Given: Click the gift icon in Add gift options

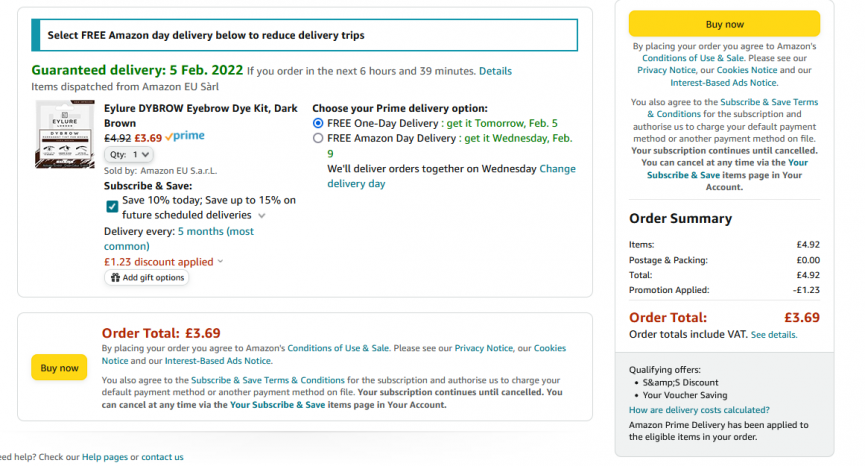Looking at the screenshot, I should coord(115,277).
